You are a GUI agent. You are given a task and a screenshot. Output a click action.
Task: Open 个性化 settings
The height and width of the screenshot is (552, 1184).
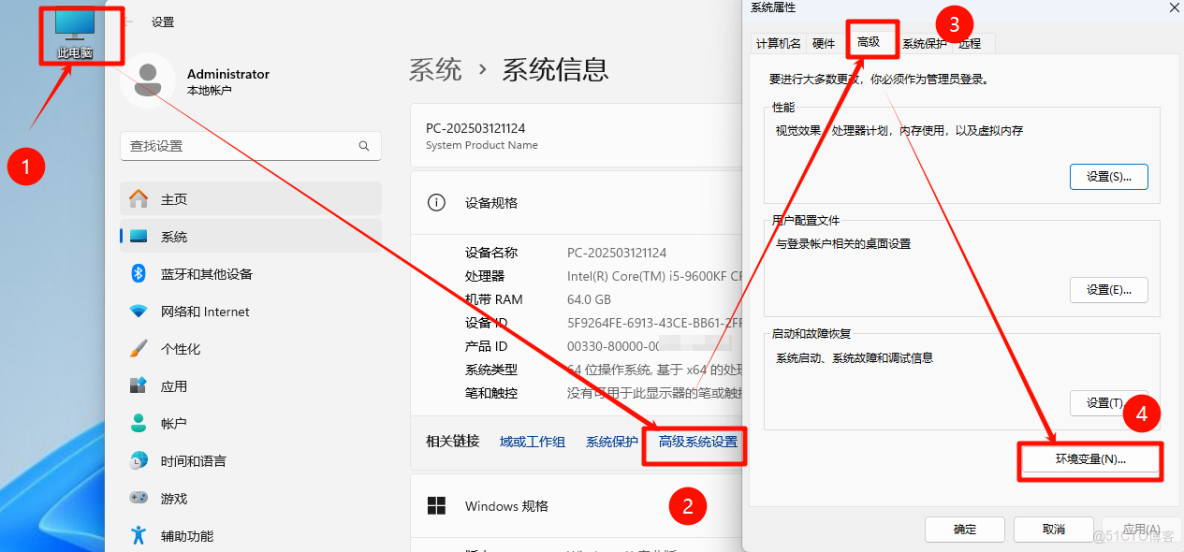(251, 349)
